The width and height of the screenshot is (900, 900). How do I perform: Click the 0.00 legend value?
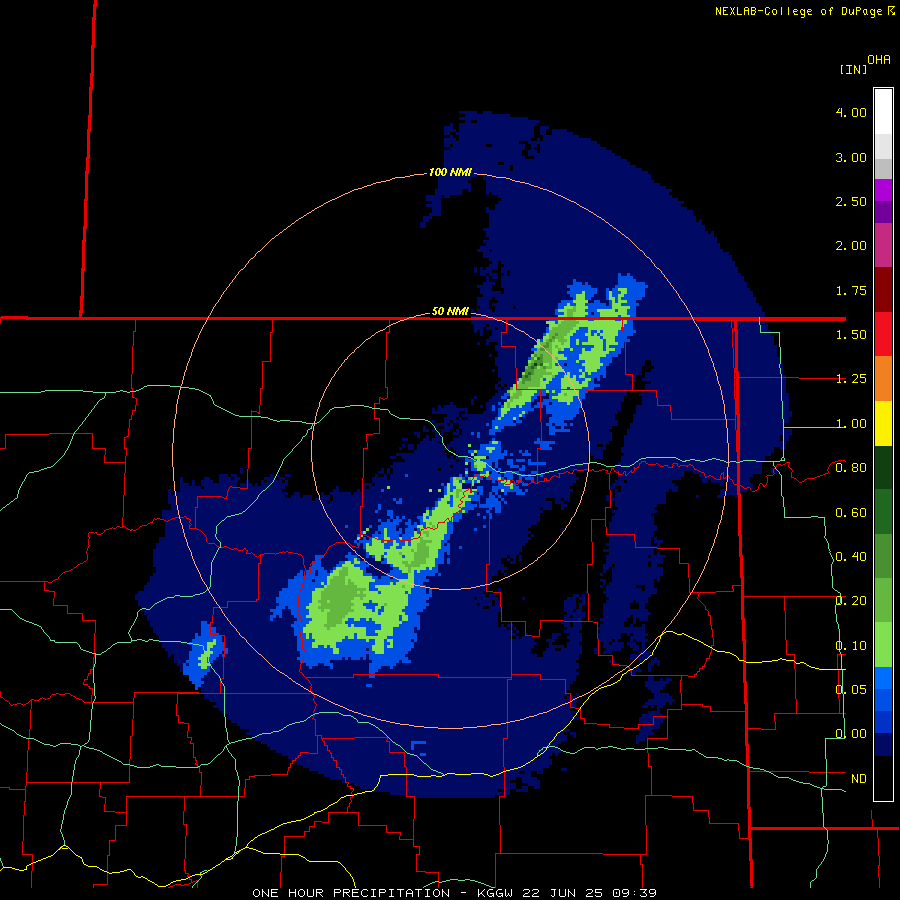(851, 734)
